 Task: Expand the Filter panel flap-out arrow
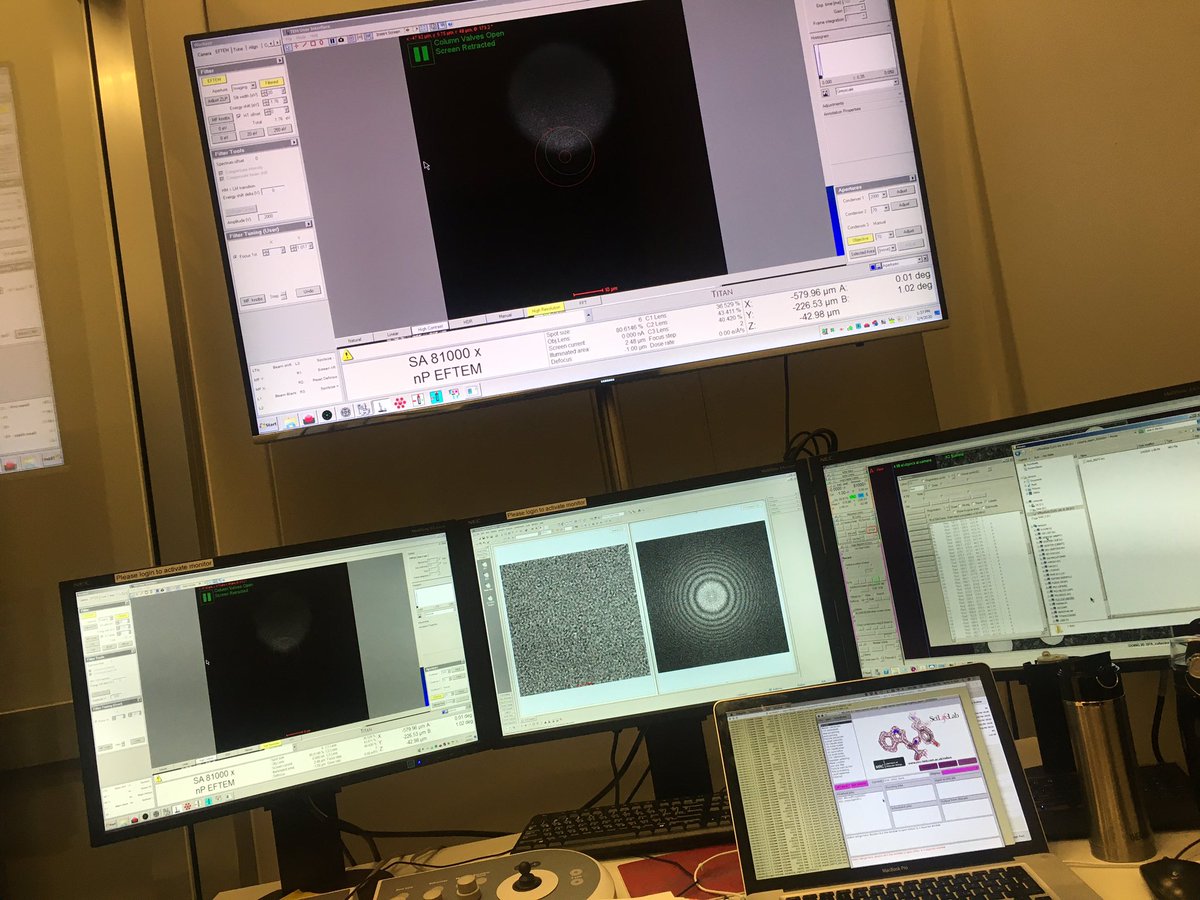click(x=280, y=60)
